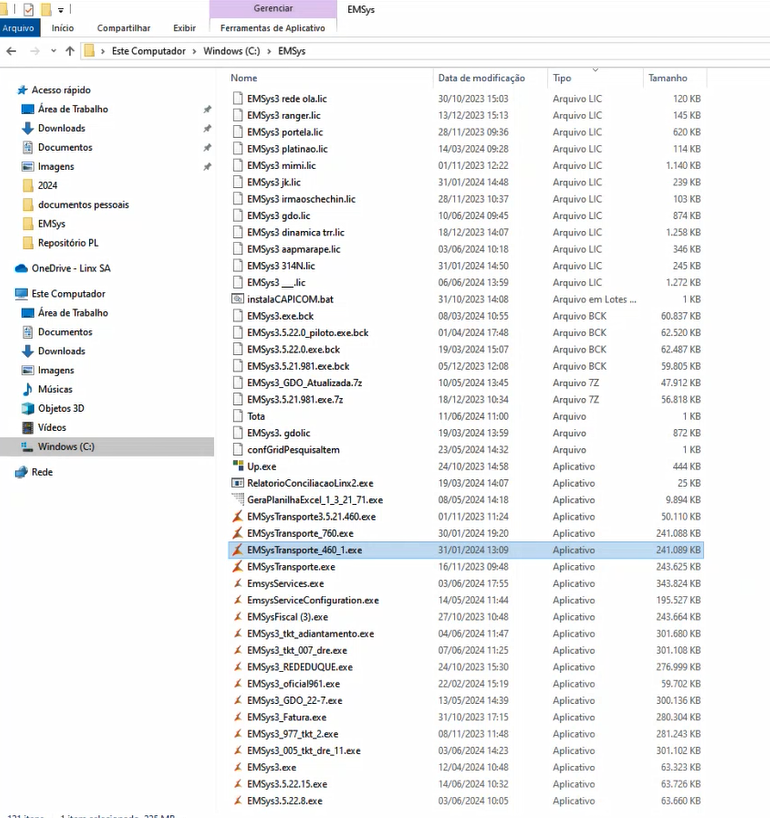This screenshot has width=770, height=818.
Task: Select EMSys3.exe.bck backup file
Action: pos(280,316)
